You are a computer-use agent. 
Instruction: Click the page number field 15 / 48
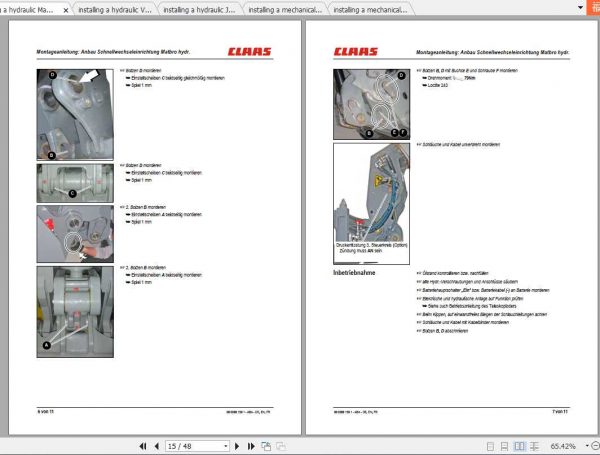(x=194, y=446)
